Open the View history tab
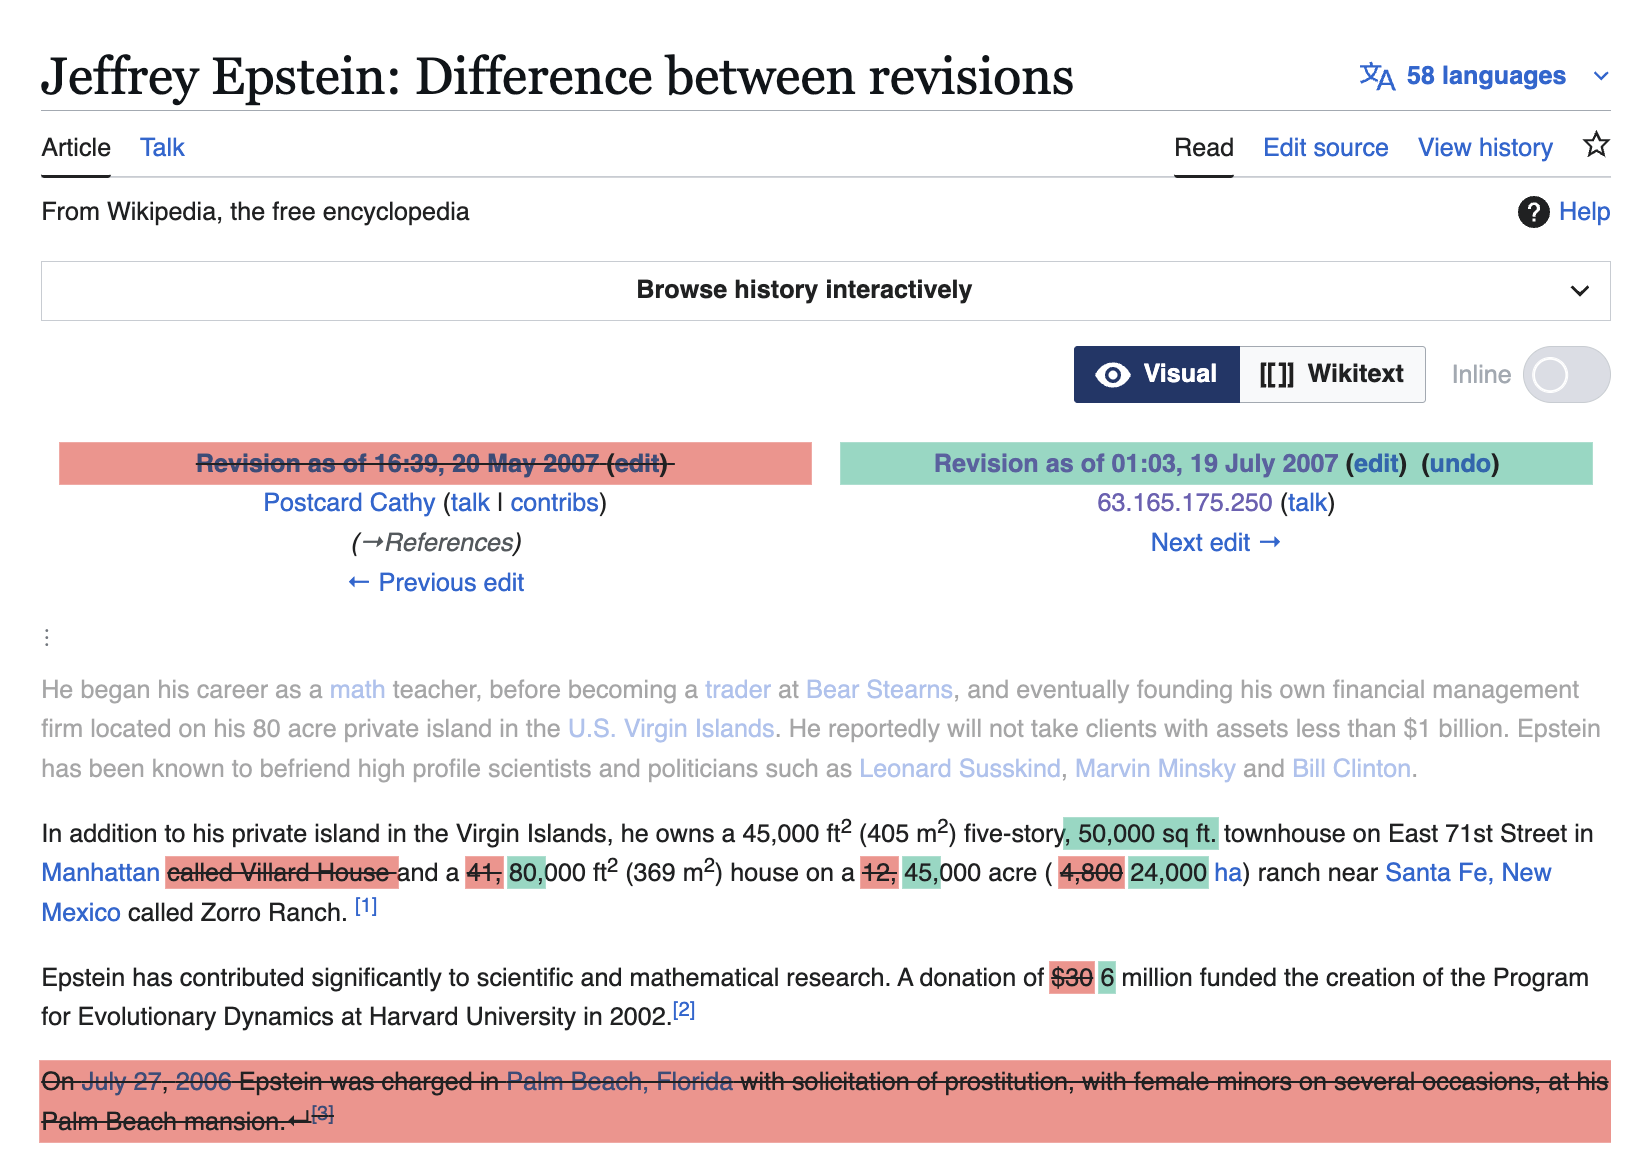 (x=1485, y=148)
